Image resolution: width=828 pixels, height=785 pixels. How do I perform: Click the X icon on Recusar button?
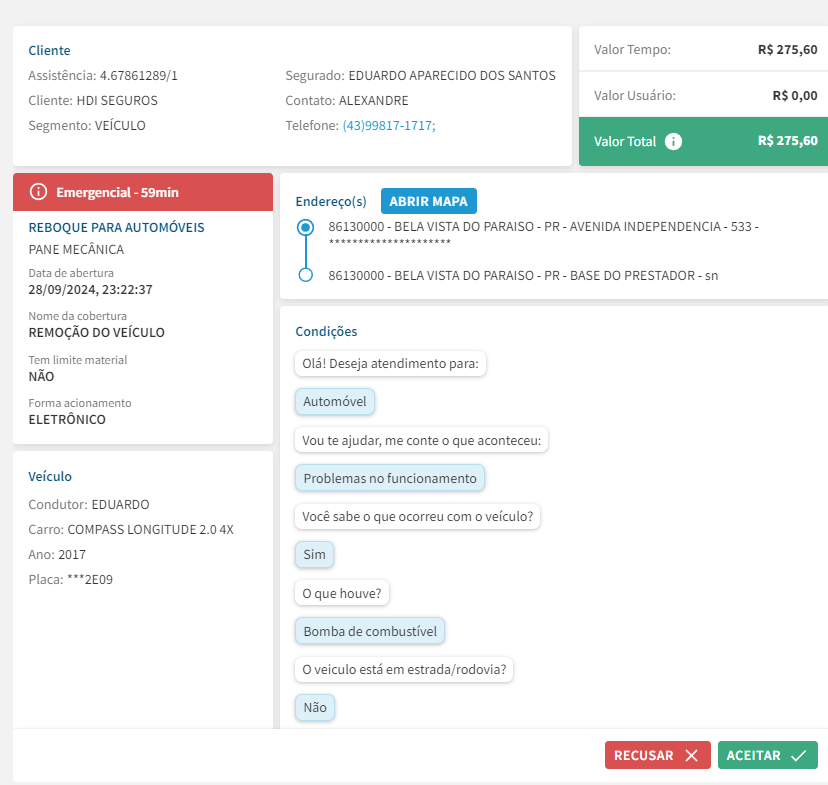coord(691,756)
